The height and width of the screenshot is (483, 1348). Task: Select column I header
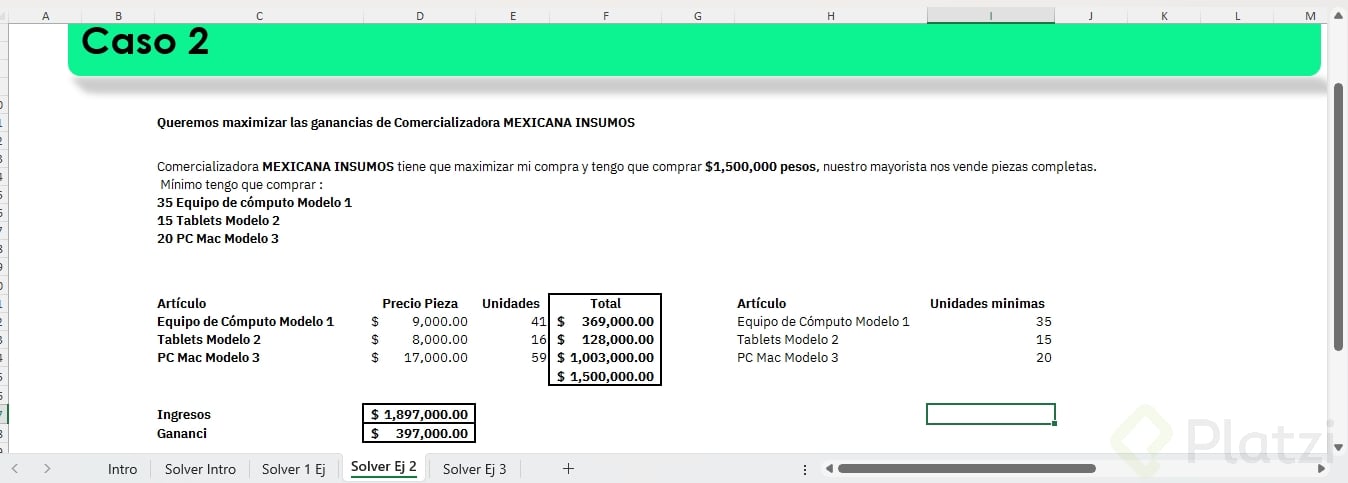click(x=990, y=15)
